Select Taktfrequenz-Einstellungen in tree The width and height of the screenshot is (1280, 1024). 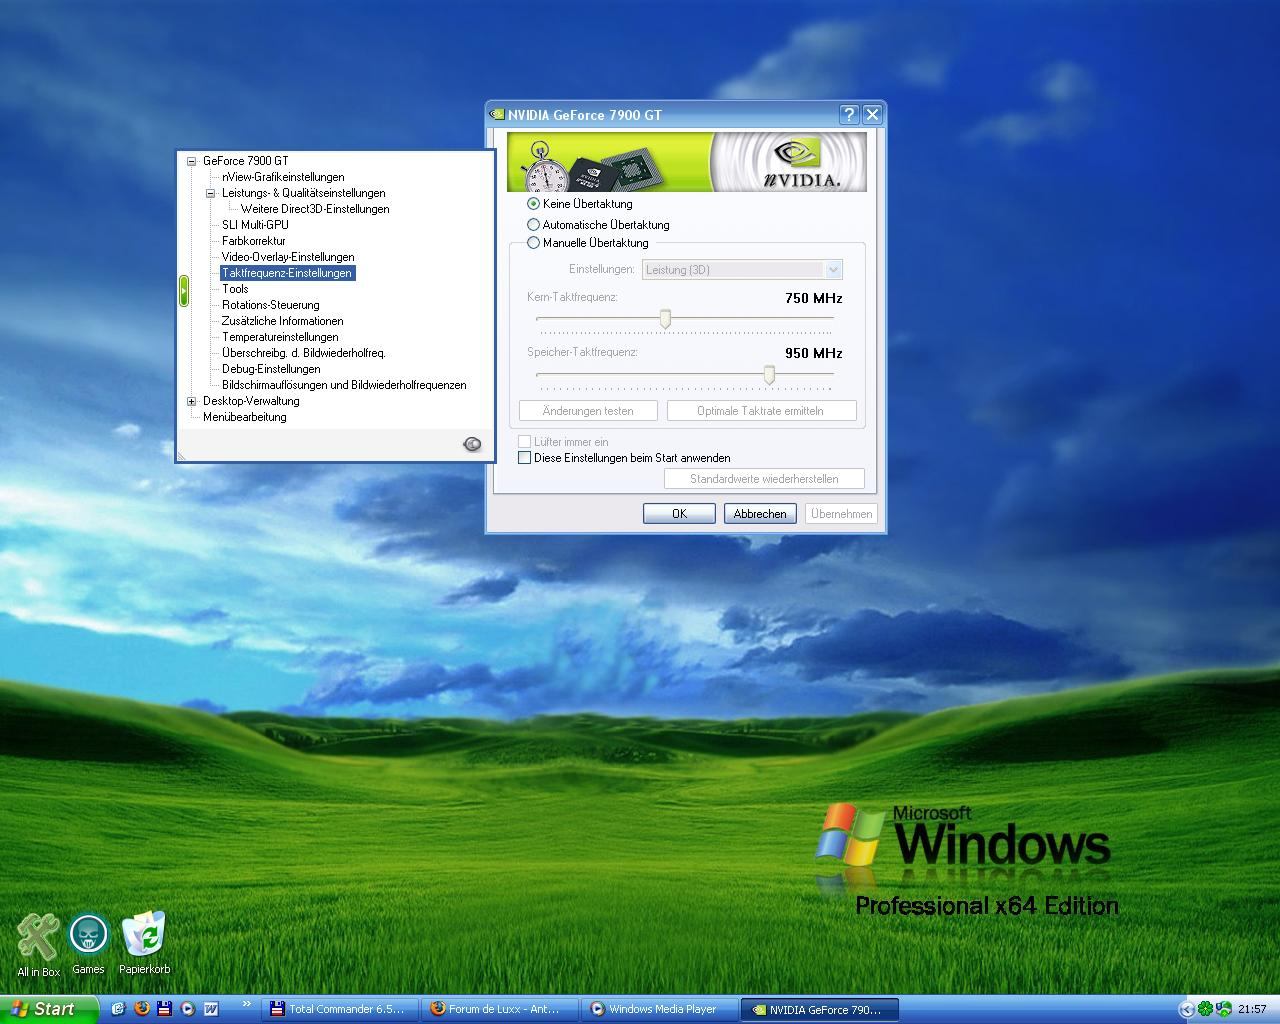287,273
